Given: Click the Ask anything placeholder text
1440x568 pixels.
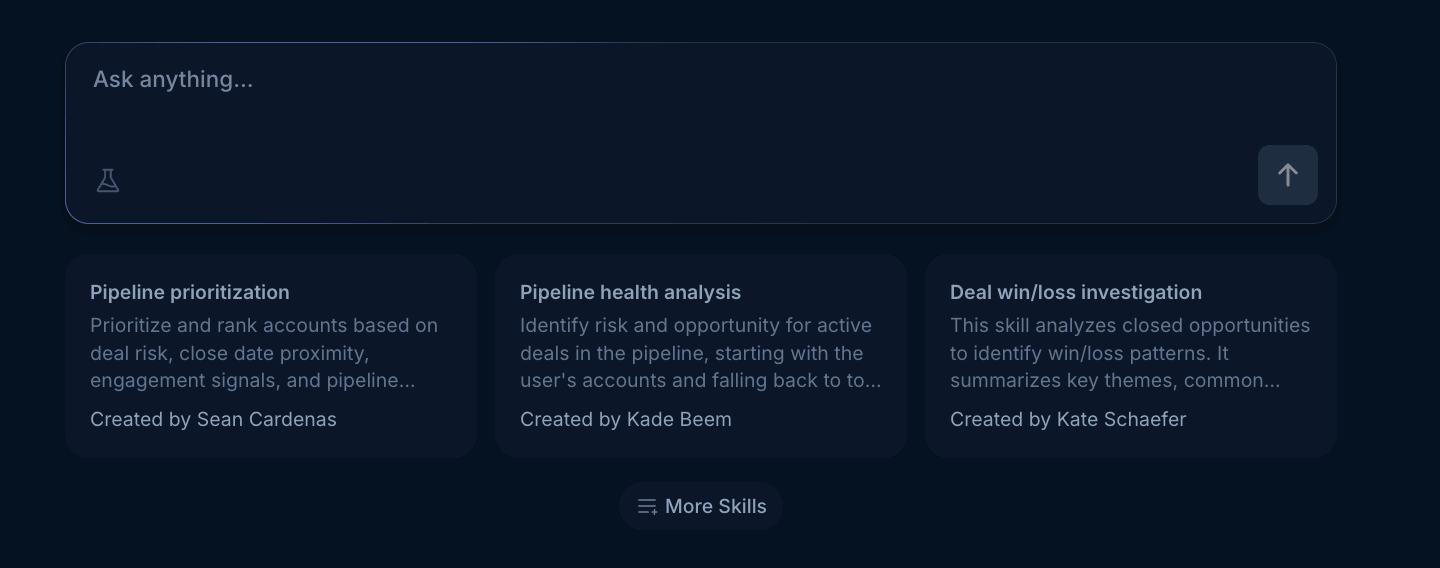Looking at the screenshot, I should tap(173, 80).
